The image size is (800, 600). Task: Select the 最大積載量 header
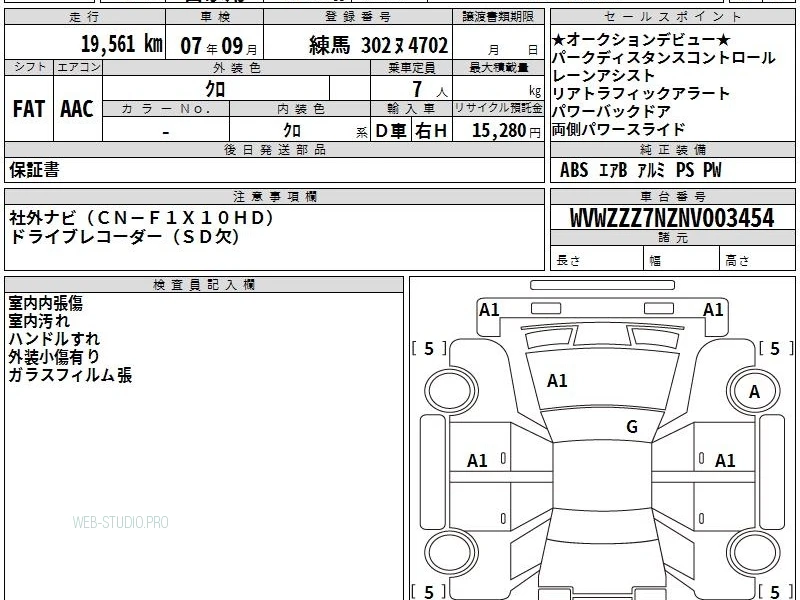coord(498,67)
